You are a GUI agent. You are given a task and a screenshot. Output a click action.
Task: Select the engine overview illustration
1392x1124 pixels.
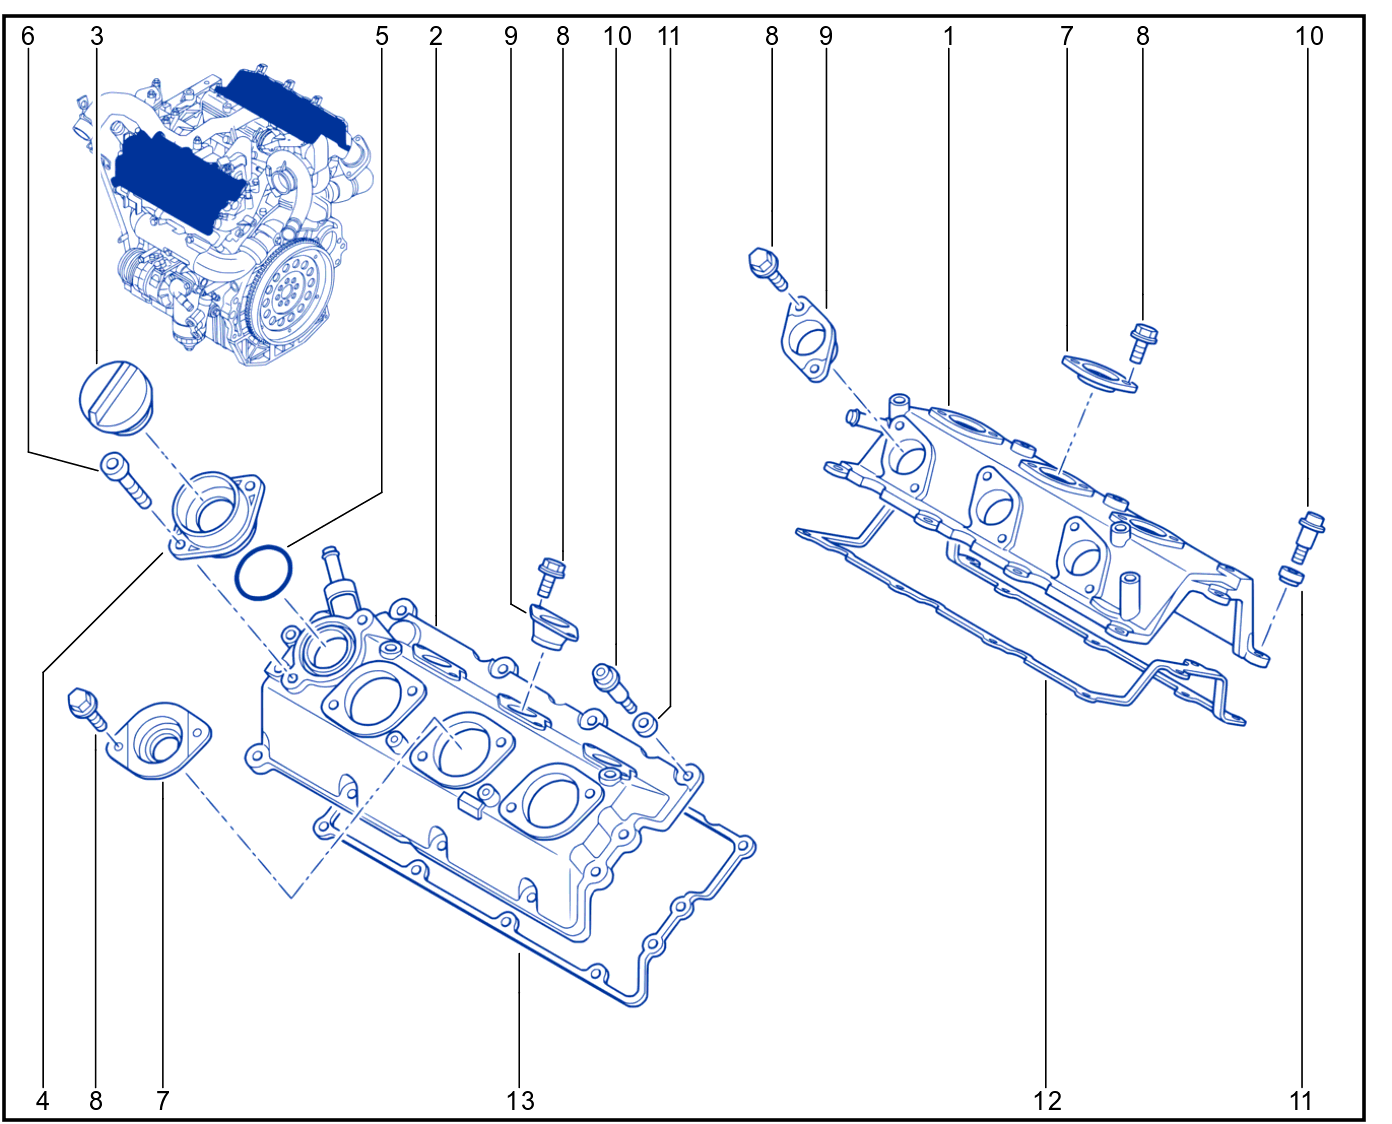(225, 213)
